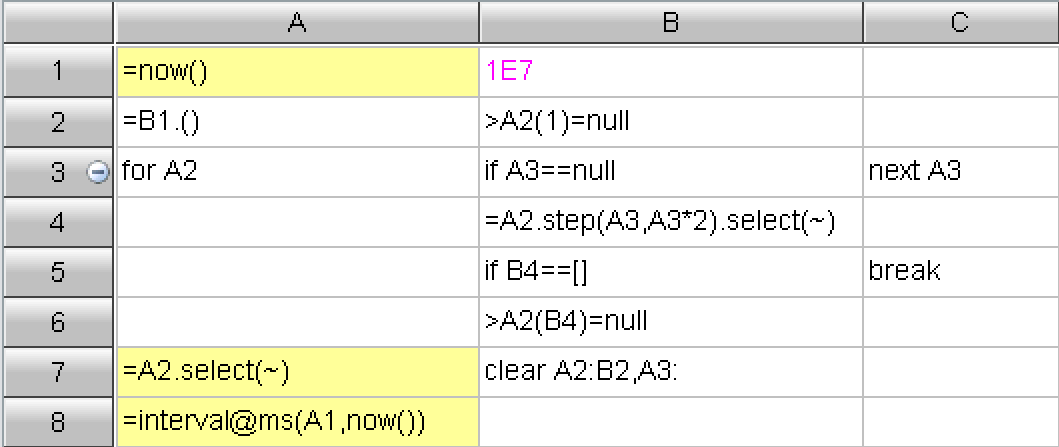Click the 'break' cell

point(960,272)
